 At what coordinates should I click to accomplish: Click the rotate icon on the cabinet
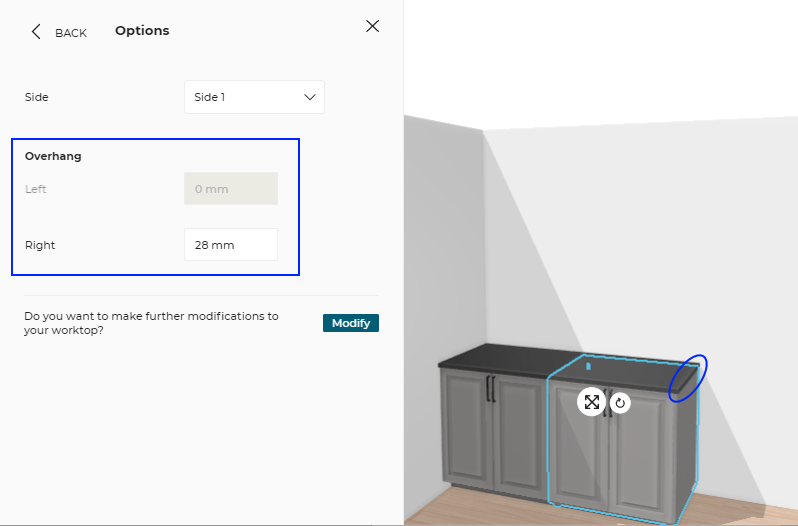coord(620,403)
